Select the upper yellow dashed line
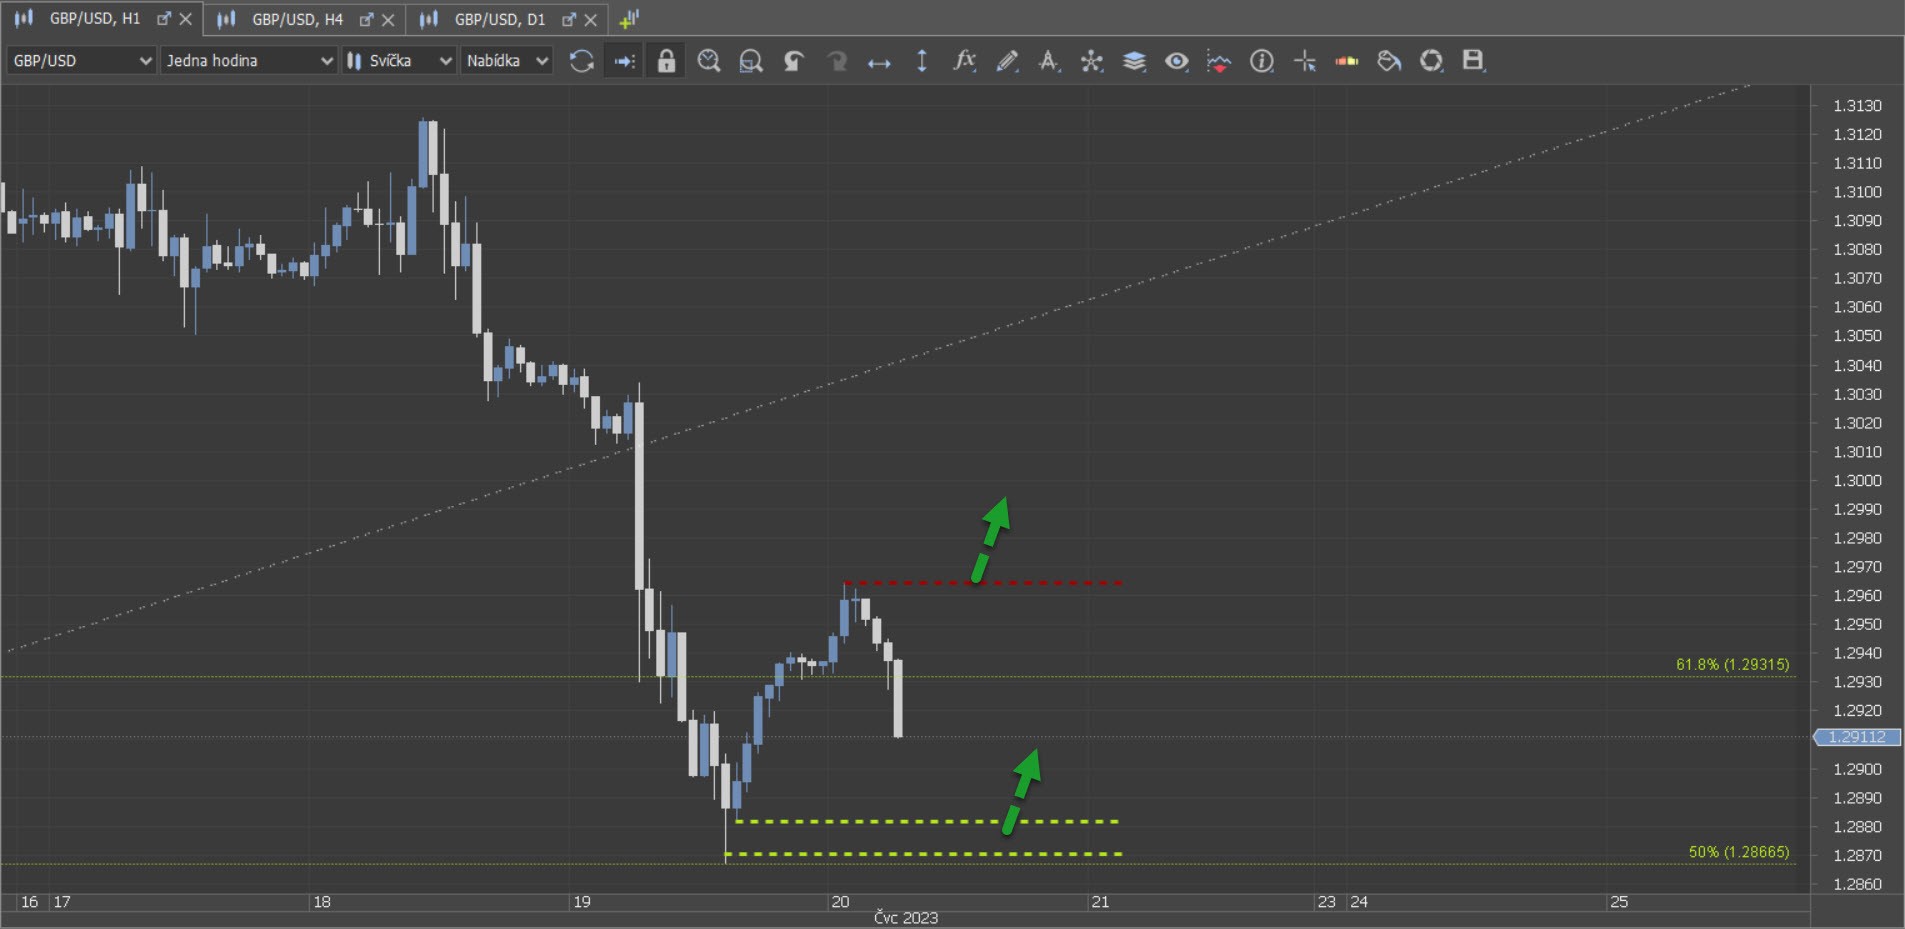 (x=927, y=821)
